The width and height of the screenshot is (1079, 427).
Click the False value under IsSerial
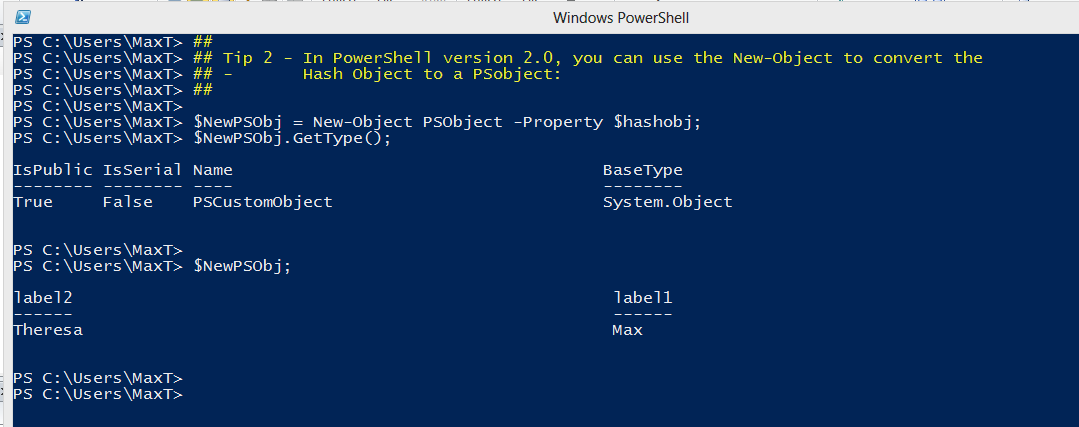(128, 202)
